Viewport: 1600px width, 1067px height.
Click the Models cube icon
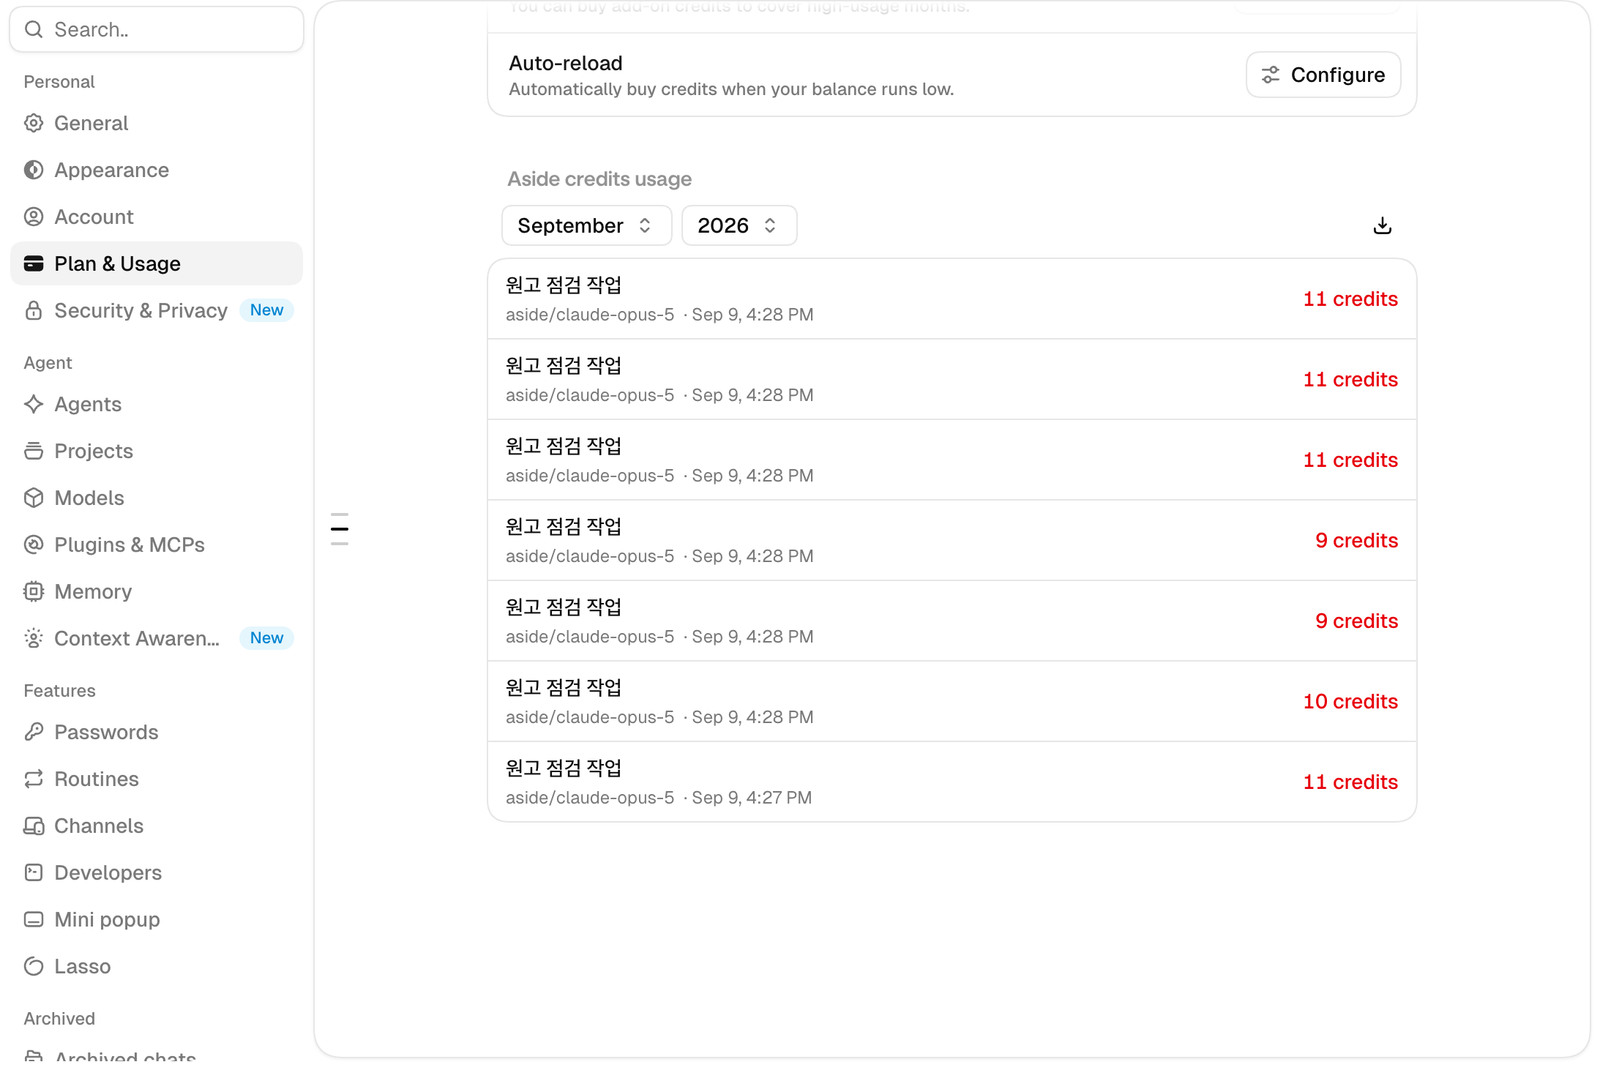click(x=34, y=498)
